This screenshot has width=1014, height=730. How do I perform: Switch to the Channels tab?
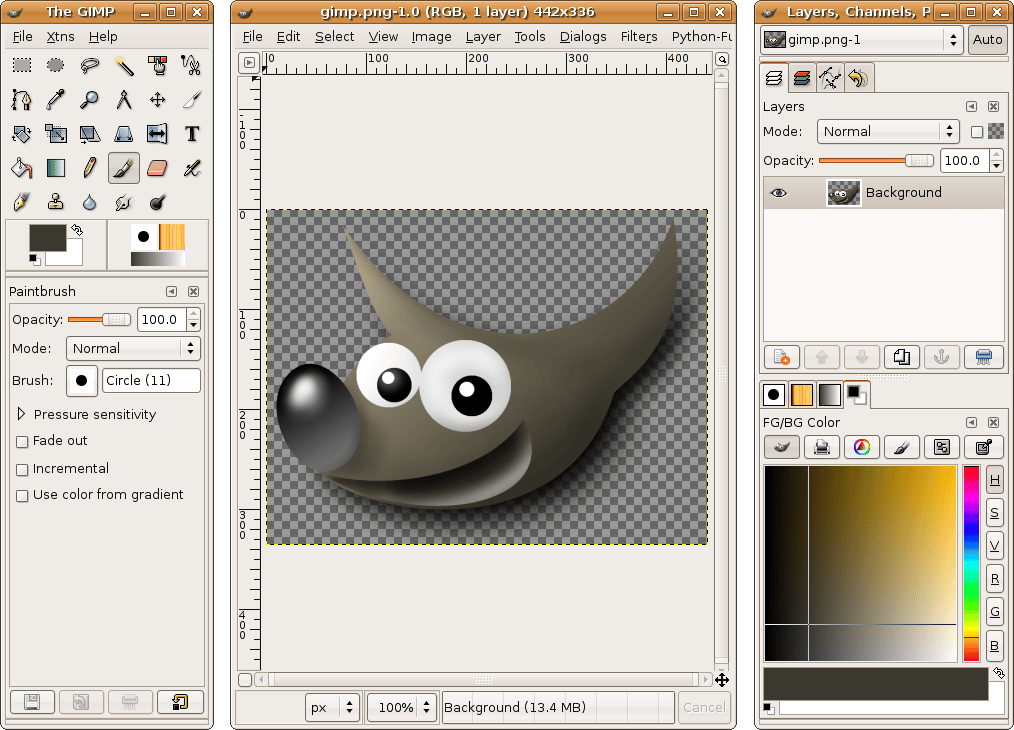(x=800, y=77)
